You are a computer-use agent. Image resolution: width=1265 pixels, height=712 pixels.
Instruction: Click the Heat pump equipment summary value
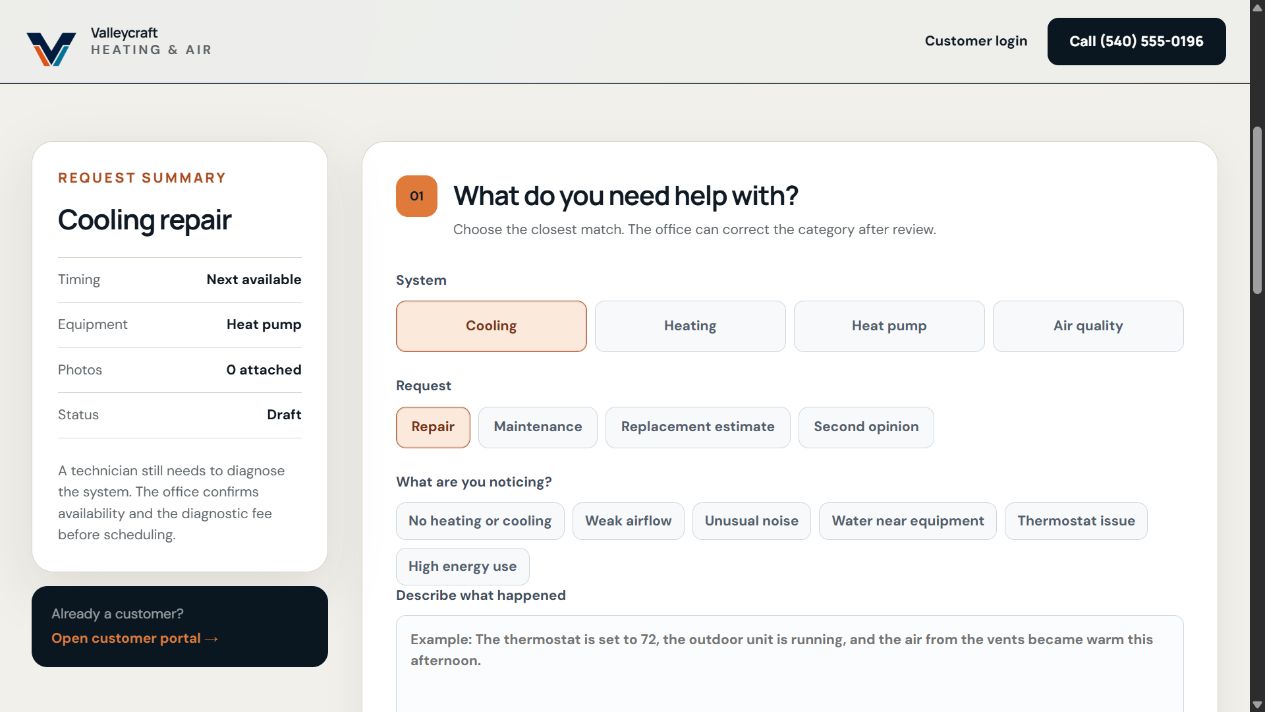coord(264,325)
